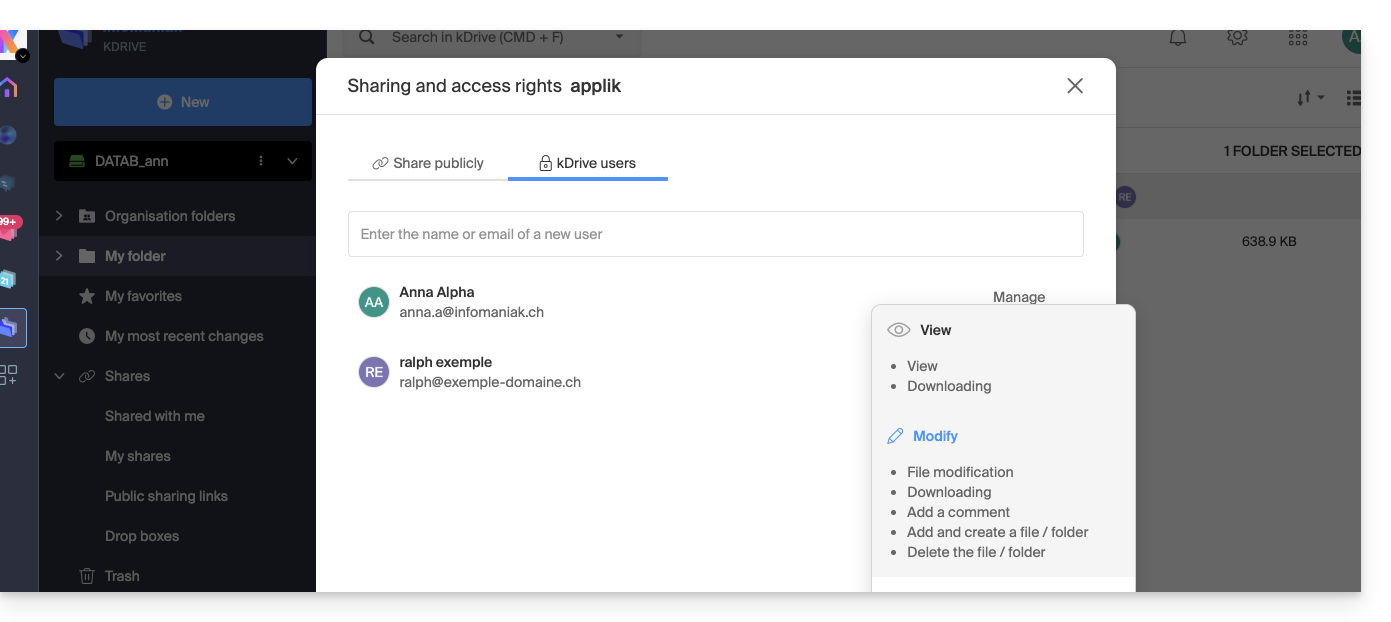Expand the DATAB_ann drive dropdown
The height and width of the screenshot is (622, 1391).
pos(292,161)
